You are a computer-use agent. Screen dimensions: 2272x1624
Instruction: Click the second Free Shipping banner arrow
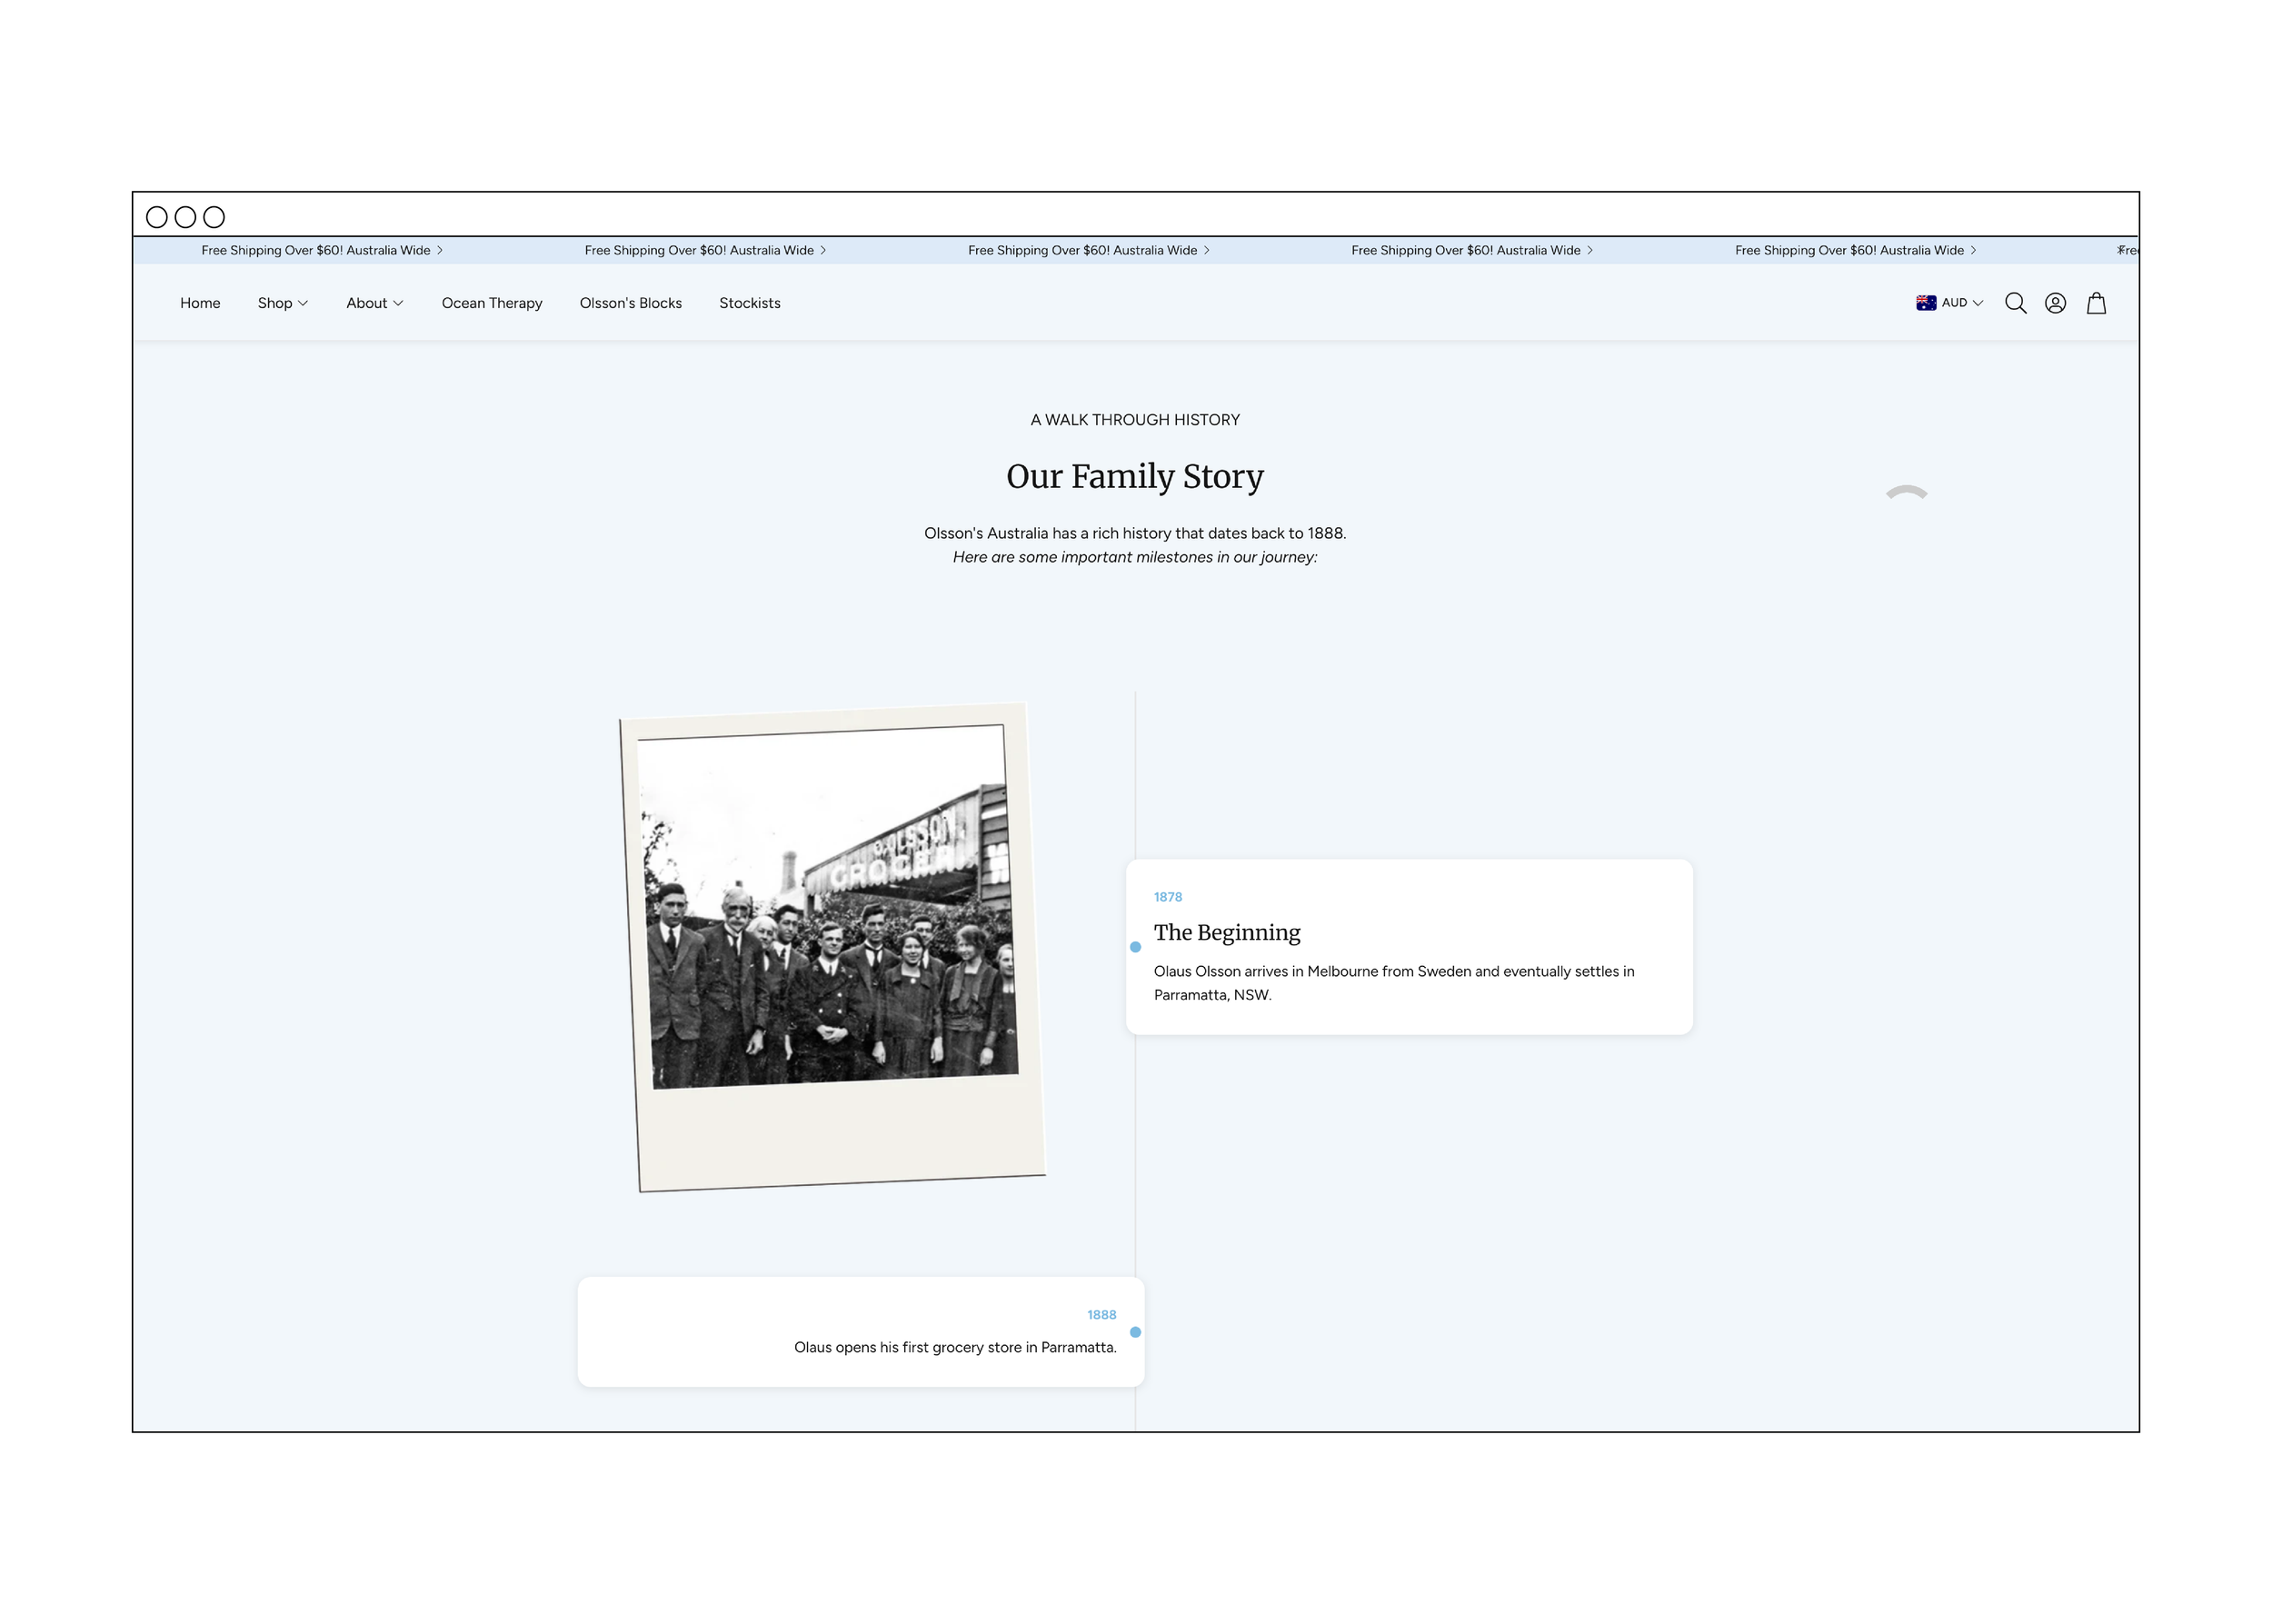[824, 250]
